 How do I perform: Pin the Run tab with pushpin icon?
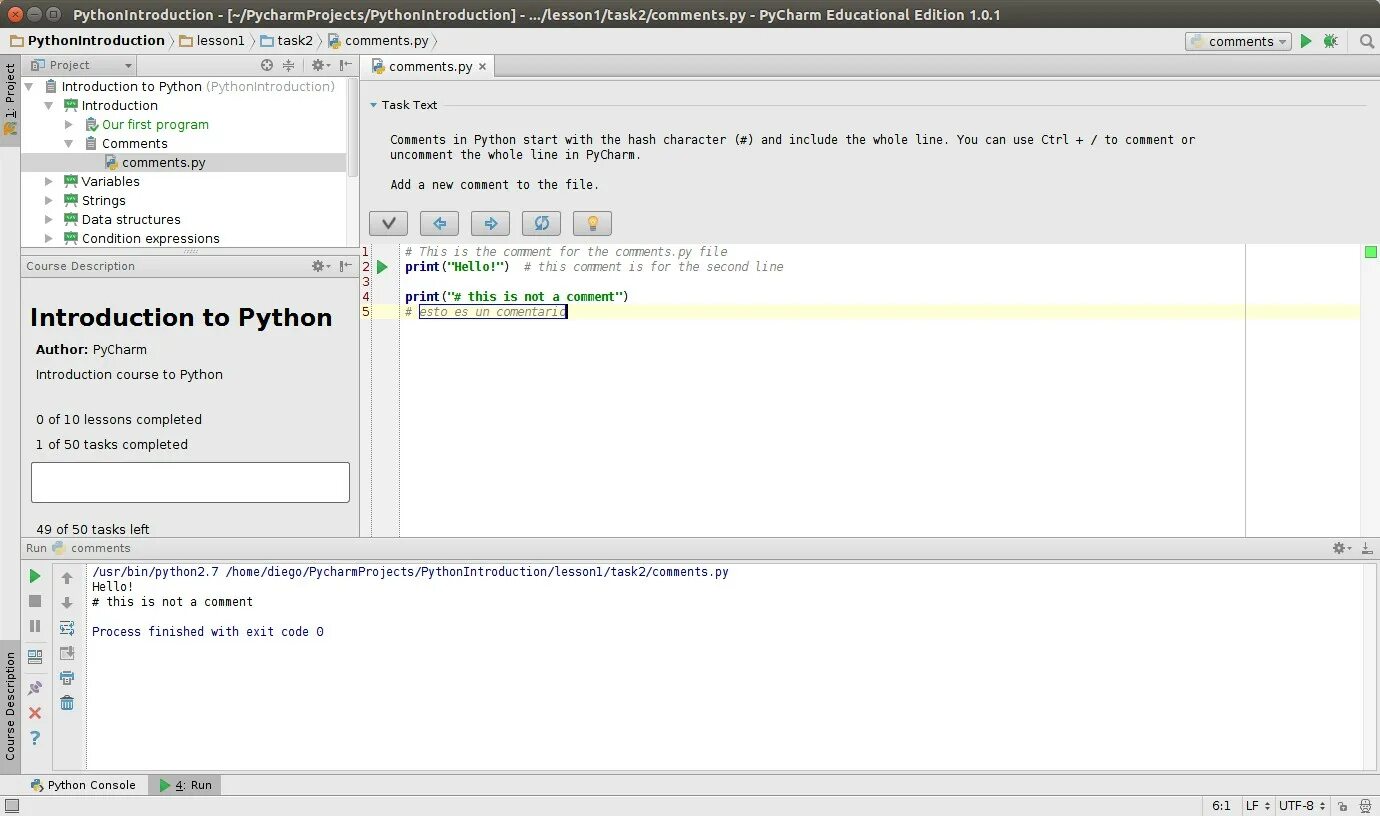pyautogui.click(x=35, y=688)
